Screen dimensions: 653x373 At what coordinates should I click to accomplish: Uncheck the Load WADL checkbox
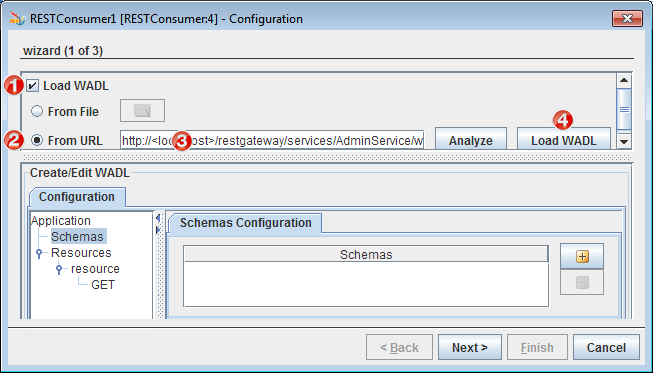point(32,86)
